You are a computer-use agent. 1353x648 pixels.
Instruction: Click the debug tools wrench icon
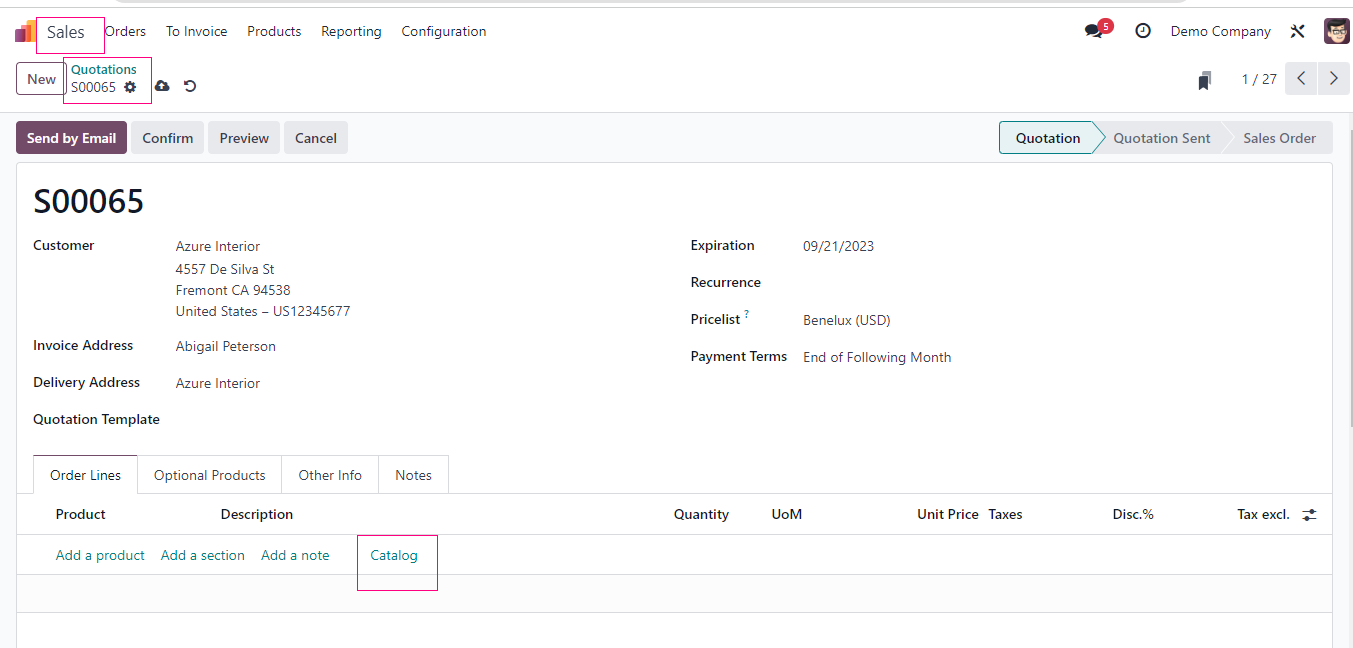[1298, 31]
